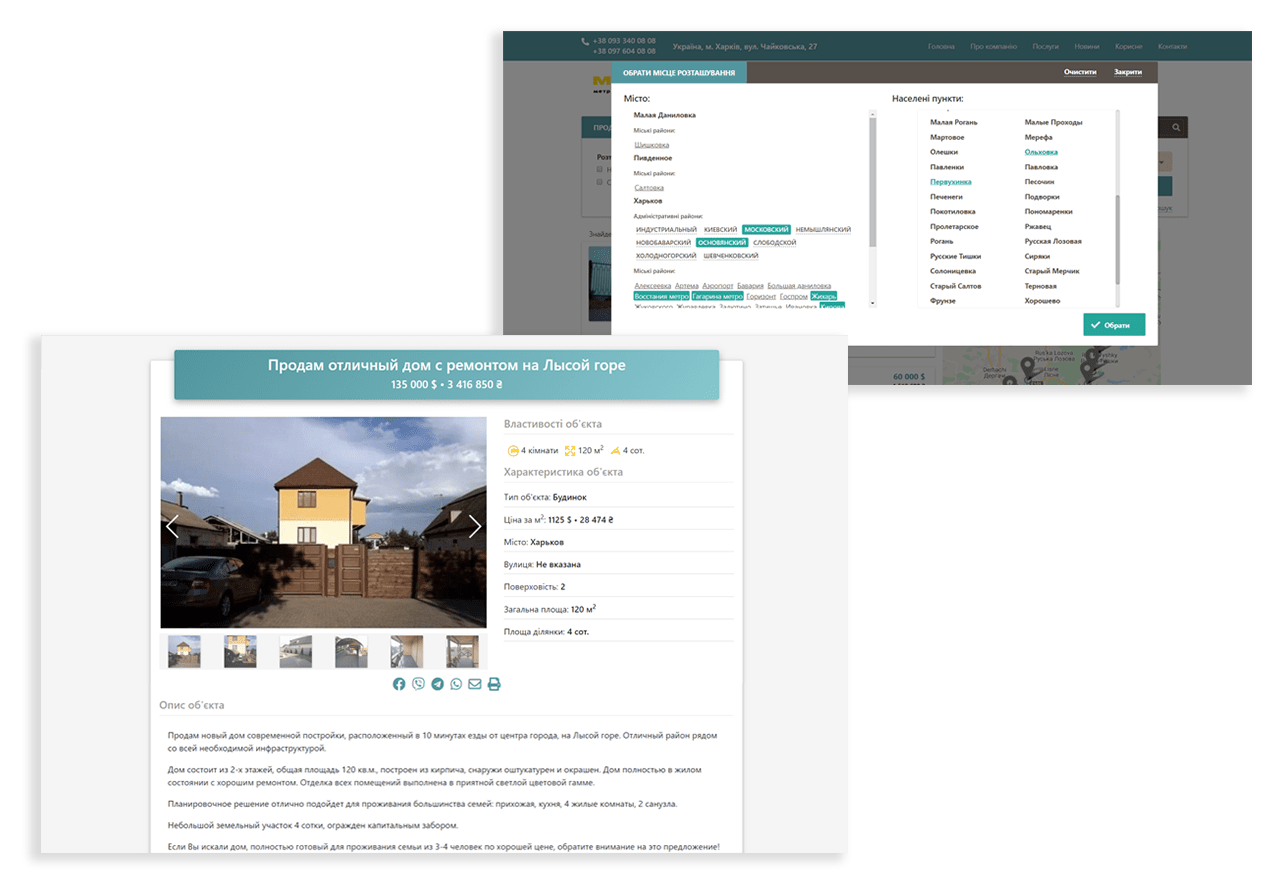Show next photo with right arrow
1280x888 pixels.
click(475, 526)
